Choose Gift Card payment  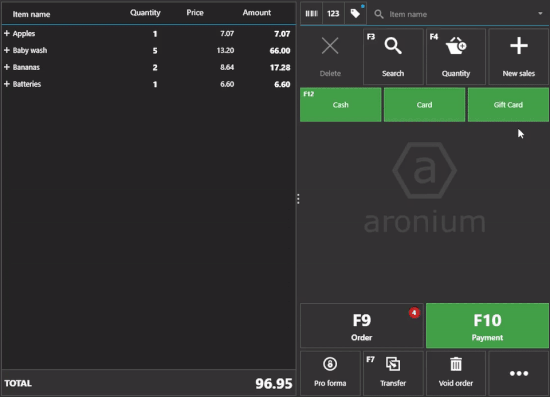pos(508,105)
